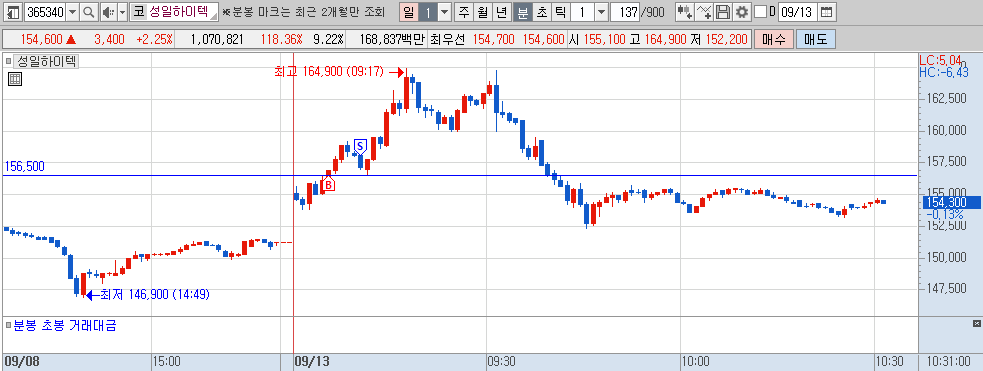Click the change rate +2.25%
This screenshot has height=371, width=983.
click(x=154, y=39)
